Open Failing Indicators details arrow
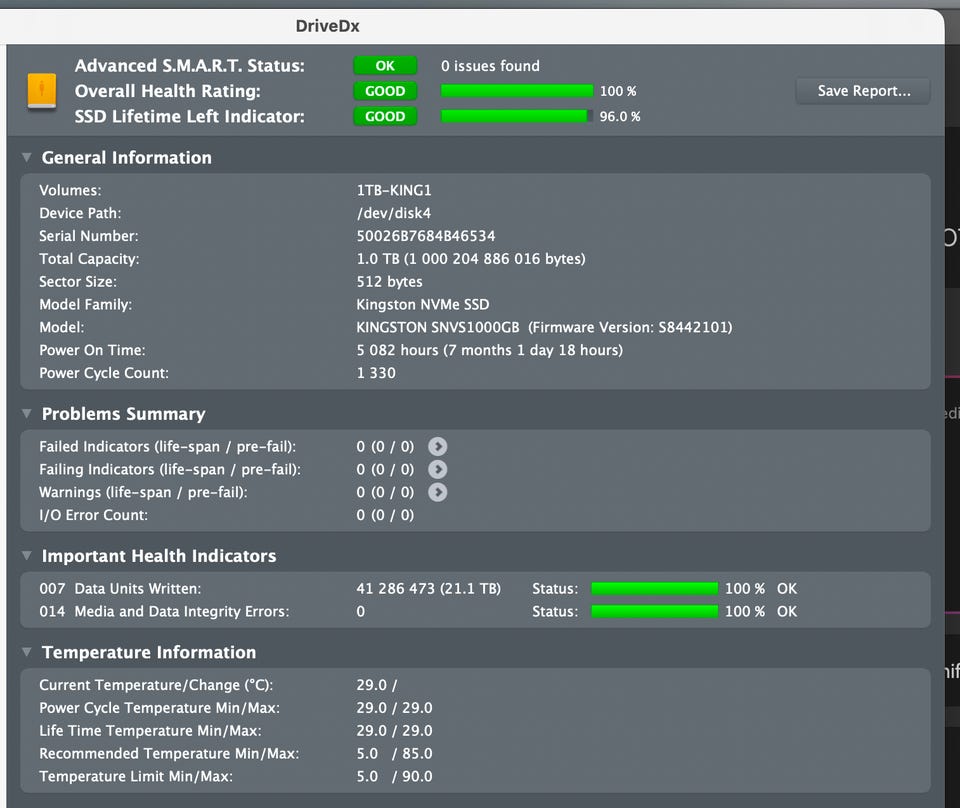The width and height of the screenshot is (960, 808). (x=437, y=469)
